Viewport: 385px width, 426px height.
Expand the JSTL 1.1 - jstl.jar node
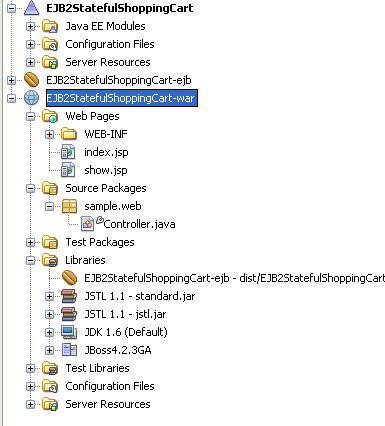(49, 314)
